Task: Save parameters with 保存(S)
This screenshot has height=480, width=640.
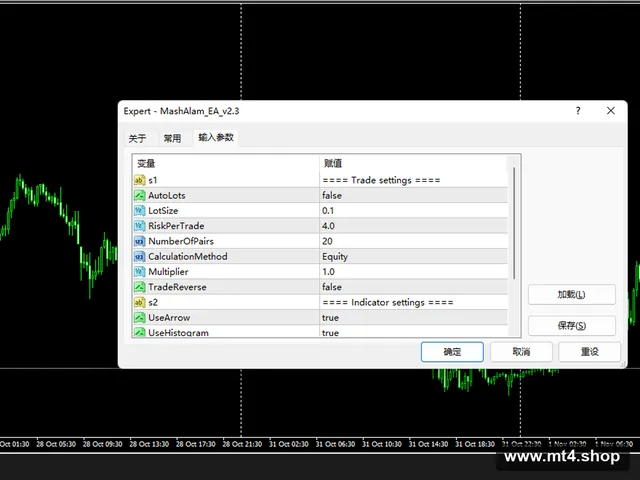Action: 571,325
